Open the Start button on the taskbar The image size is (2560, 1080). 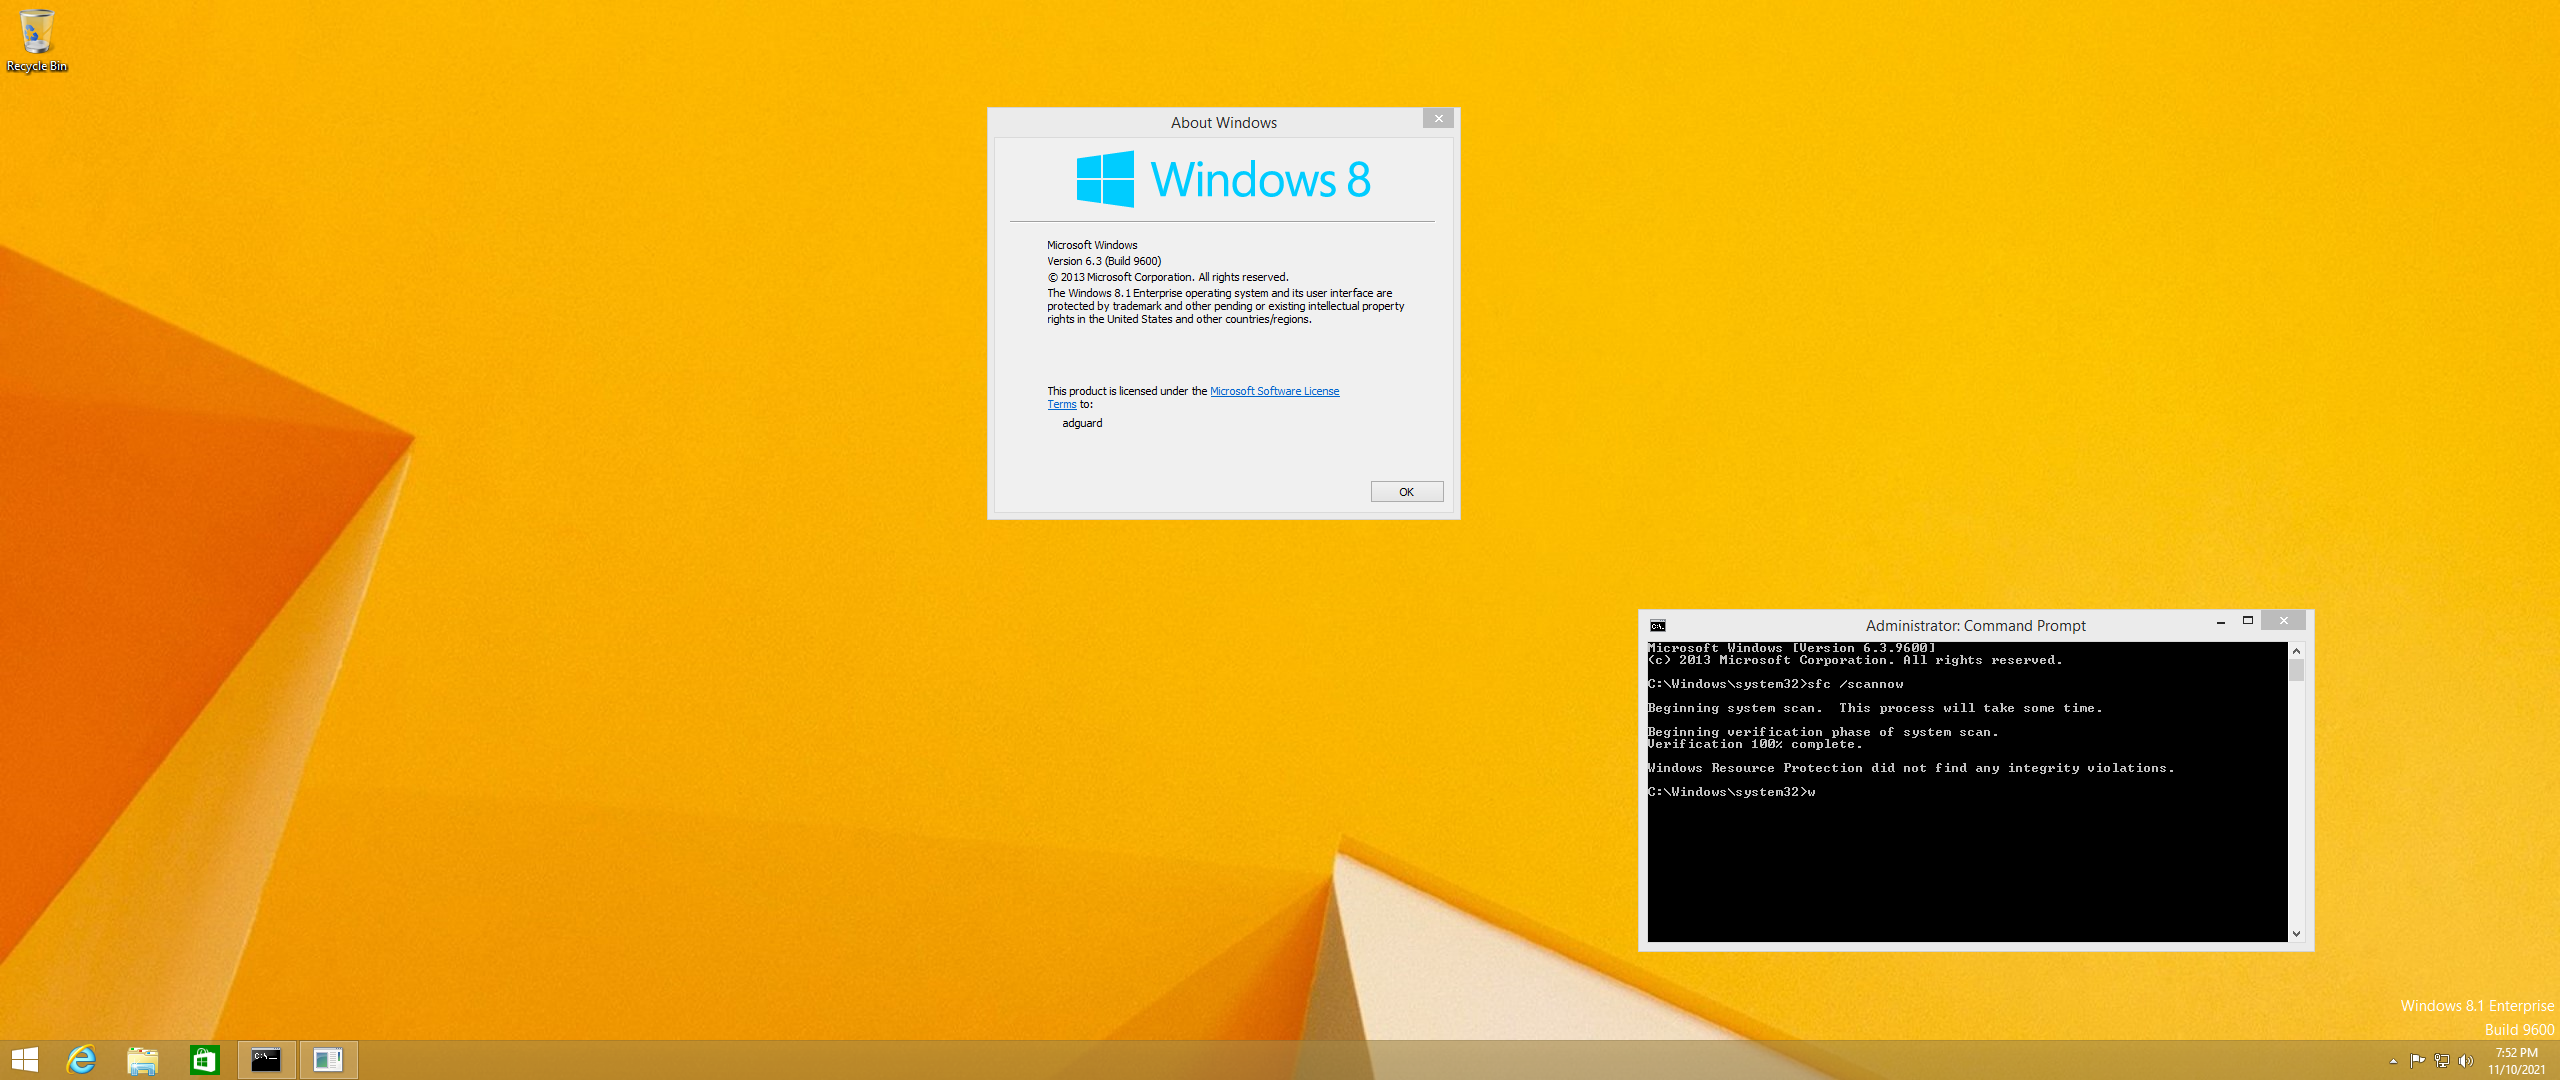point(25,1060)
